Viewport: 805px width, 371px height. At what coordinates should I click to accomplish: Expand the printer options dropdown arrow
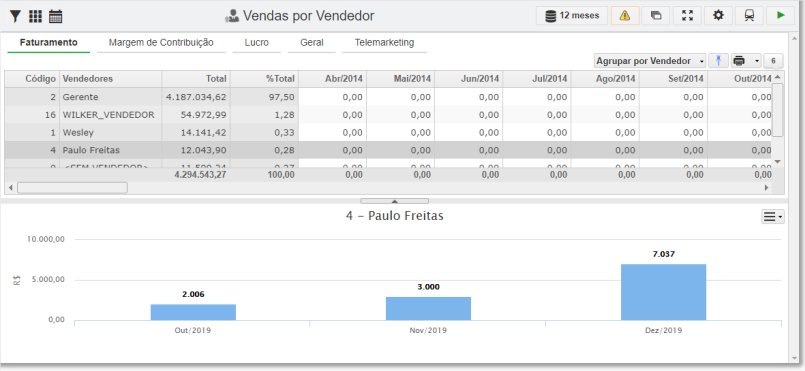point(757,61)
